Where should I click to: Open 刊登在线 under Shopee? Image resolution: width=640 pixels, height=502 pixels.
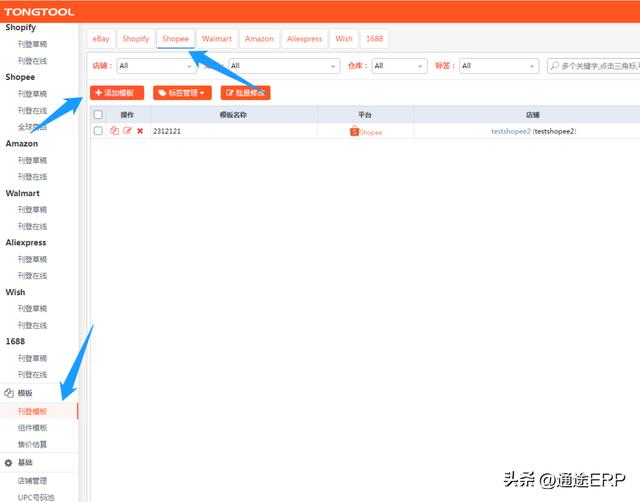pyautogui.click(x=32, y=111)
